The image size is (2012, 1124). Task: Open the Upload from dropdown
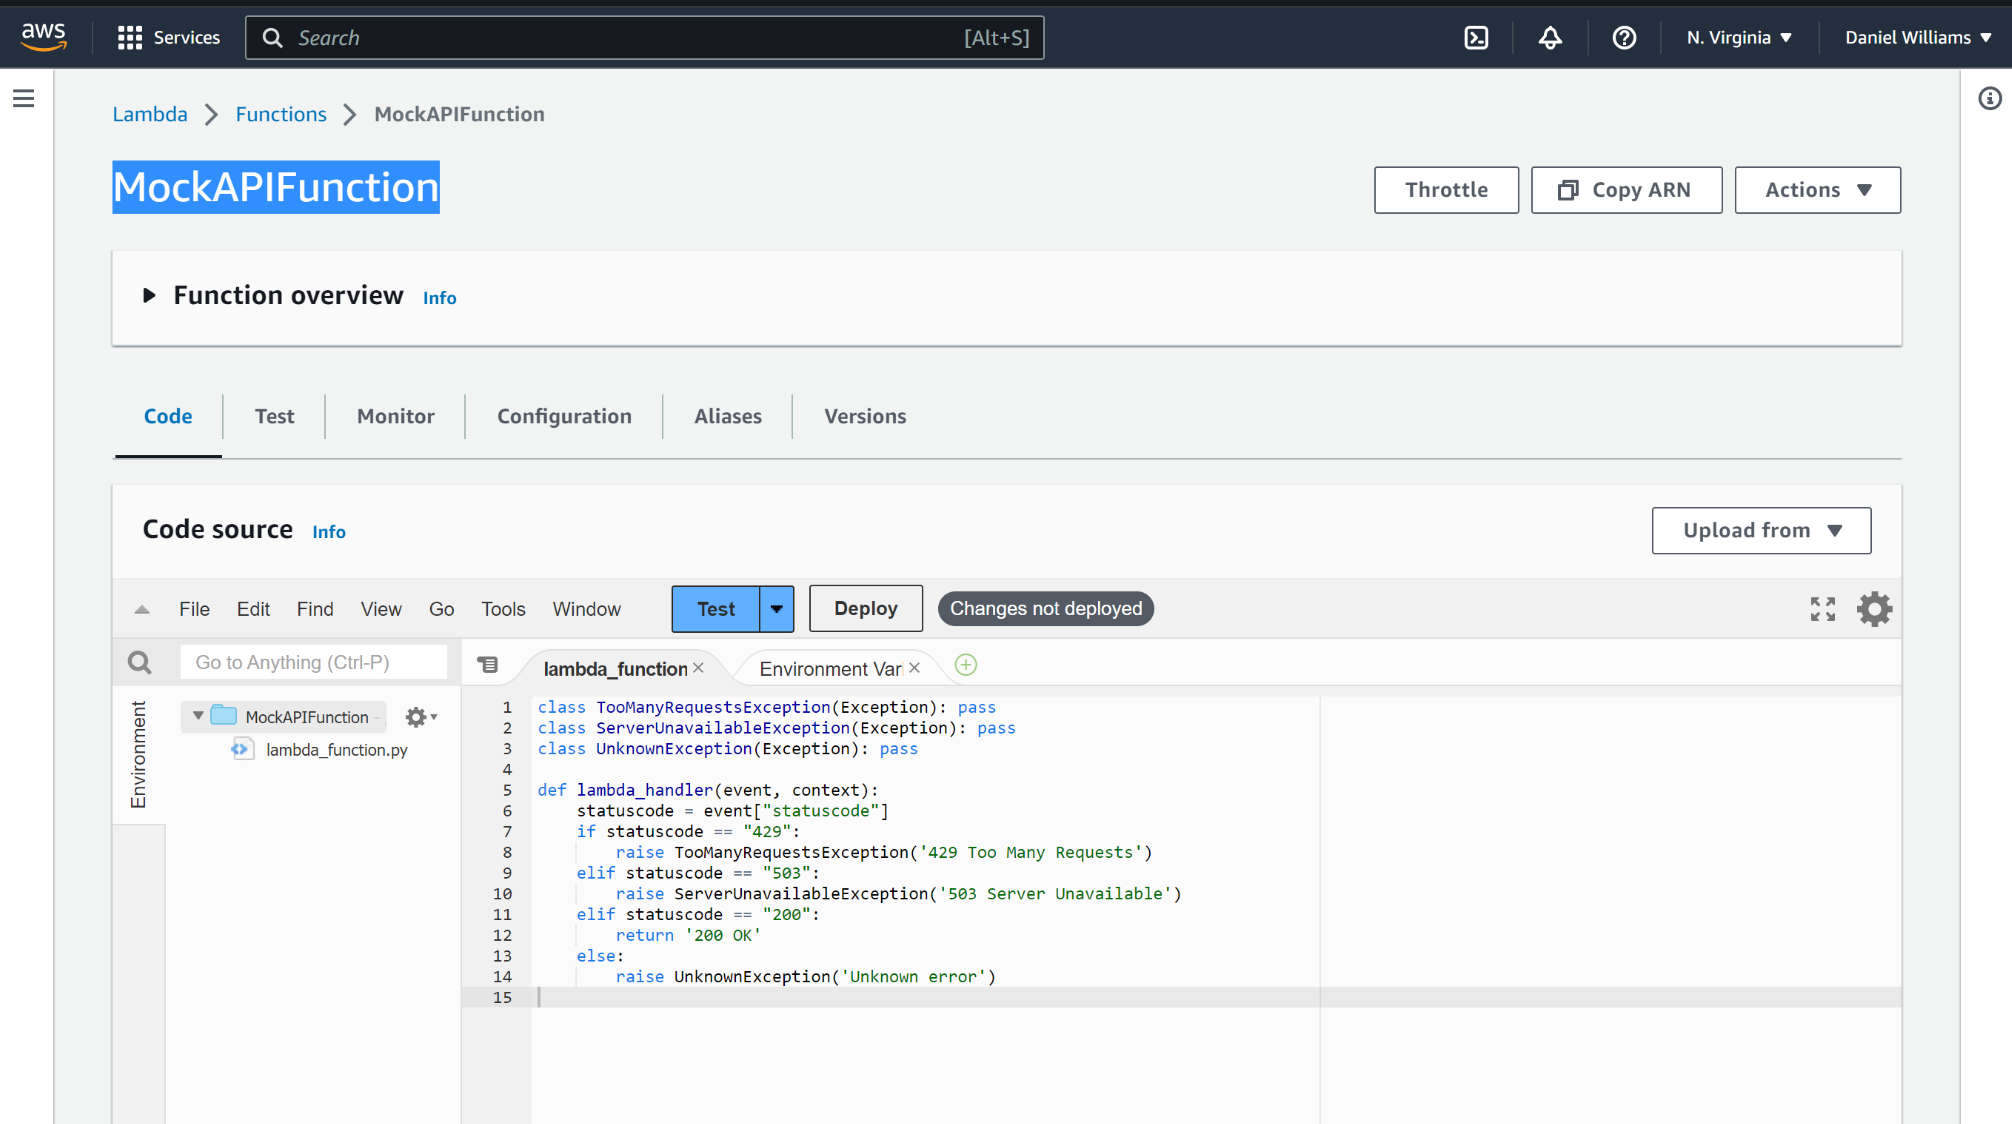pos(1761,531)
